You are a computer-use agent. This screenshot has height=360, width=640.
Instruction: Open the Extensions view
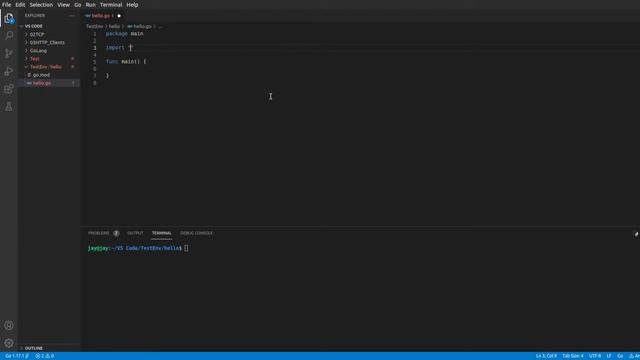pos(9,89)
